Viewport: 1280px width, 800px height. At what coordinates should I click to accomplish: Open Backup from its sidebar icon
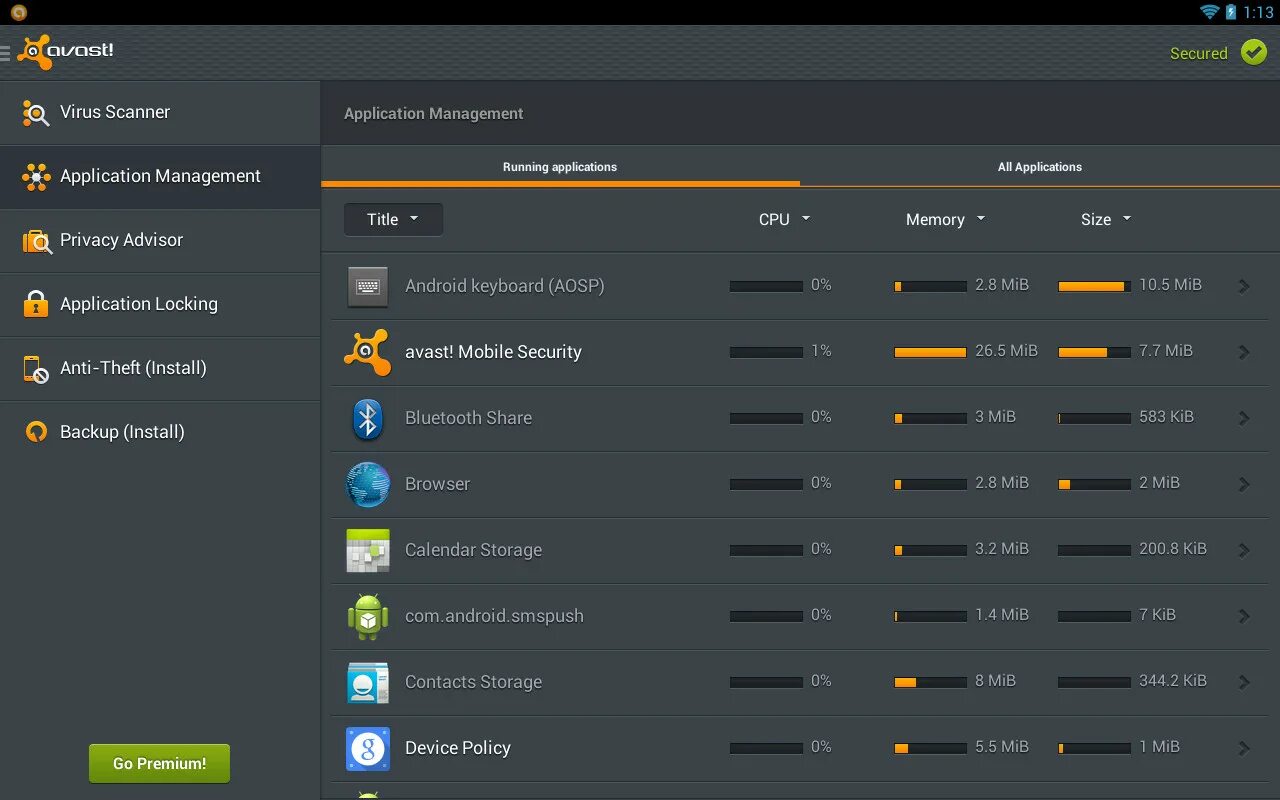(x=34, y=431)
